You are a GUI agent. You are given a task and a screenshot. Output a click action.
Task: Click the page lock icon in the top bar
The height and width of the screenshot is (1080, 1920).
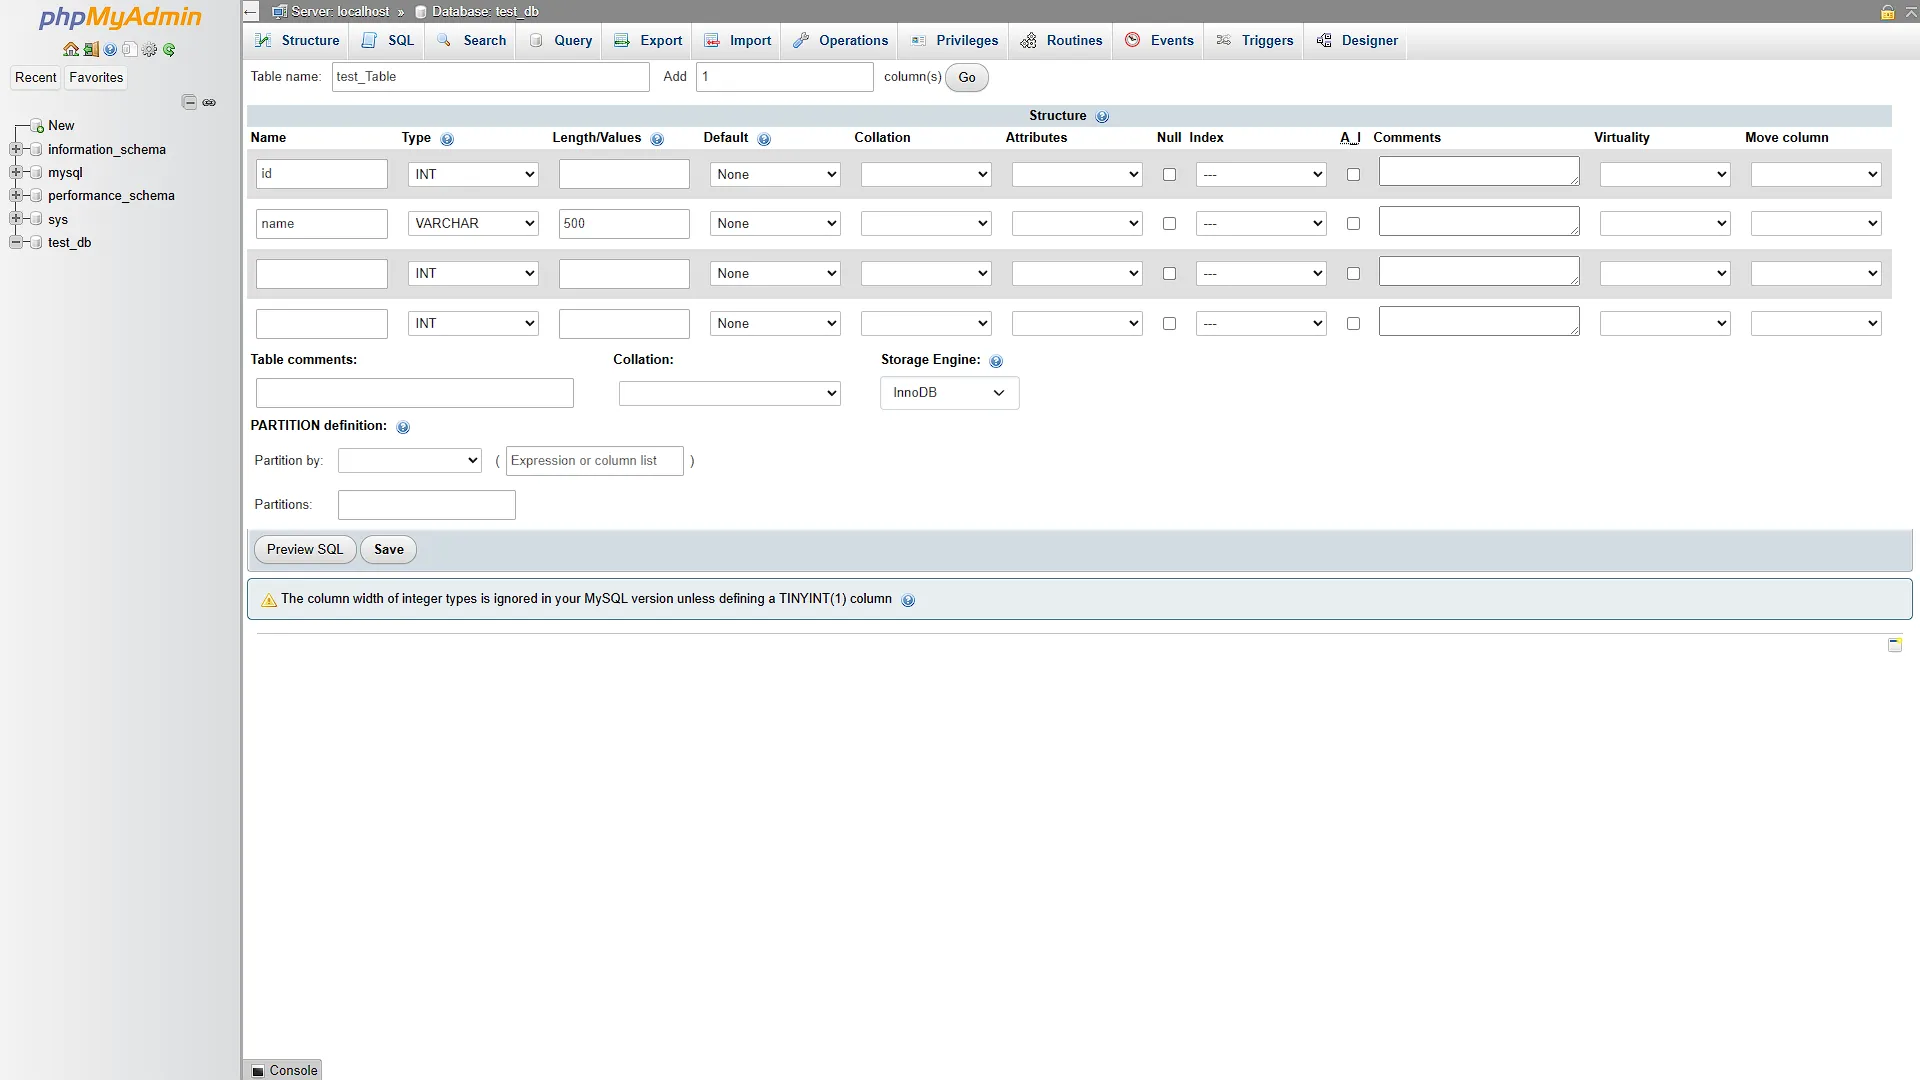1888,12
